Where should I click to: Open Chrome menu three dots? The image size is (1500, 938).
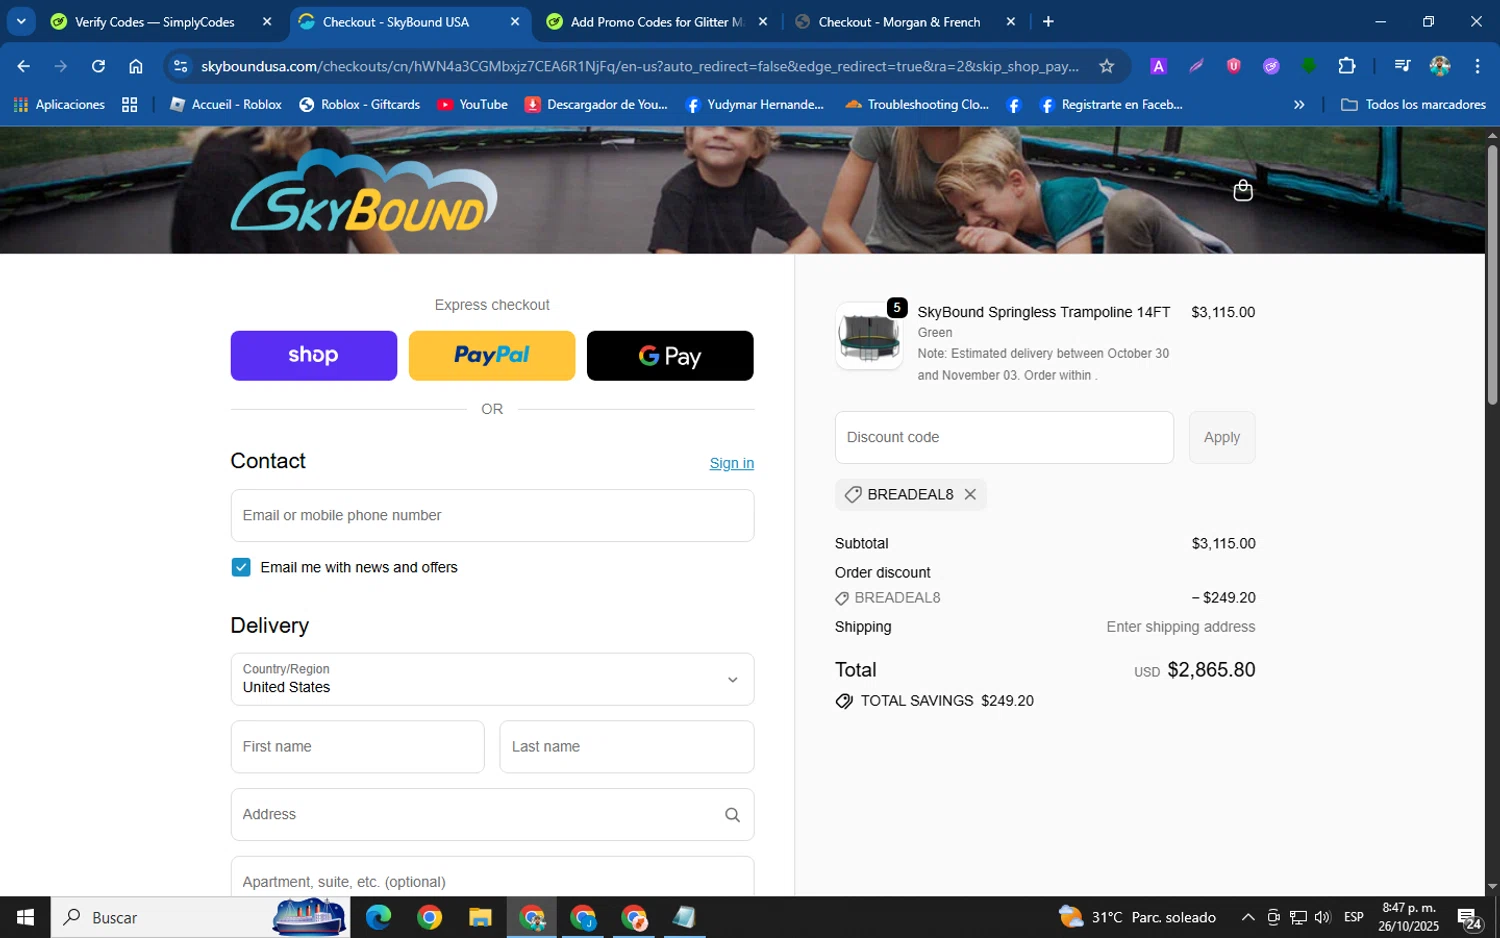[x=1477, y=66]
